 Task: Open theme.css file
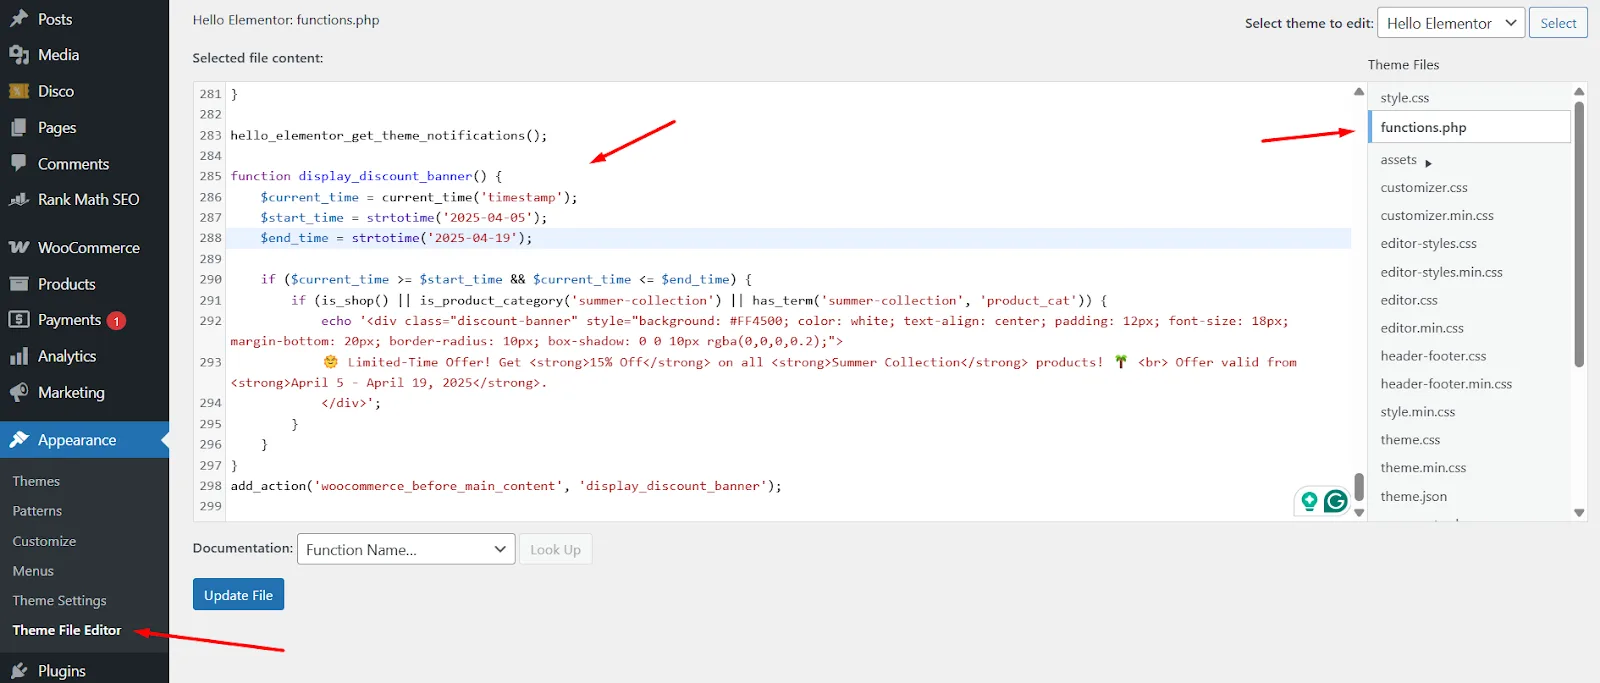[1410, 440]
